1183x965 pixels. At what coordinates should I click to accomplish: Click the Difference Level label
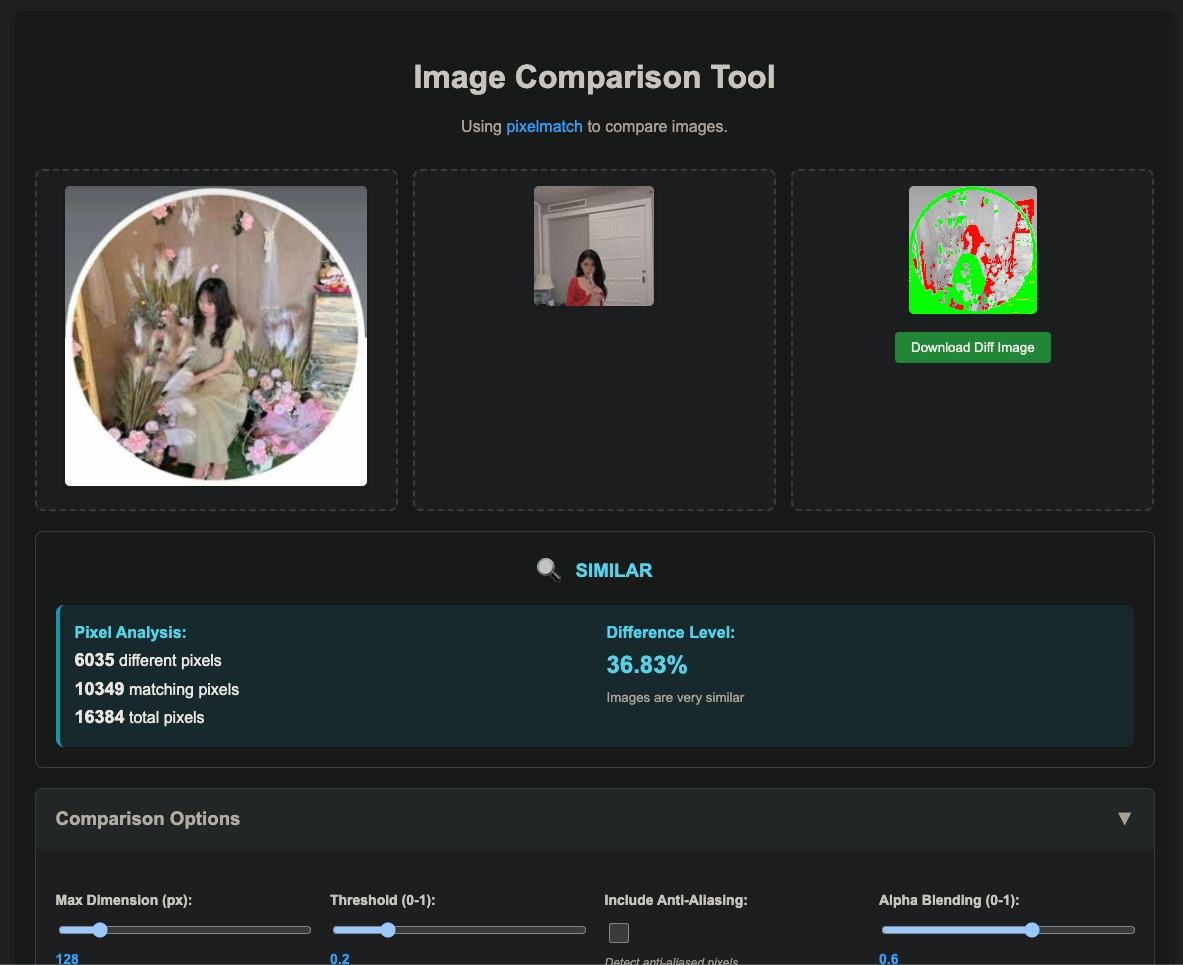tap(671, 632)
